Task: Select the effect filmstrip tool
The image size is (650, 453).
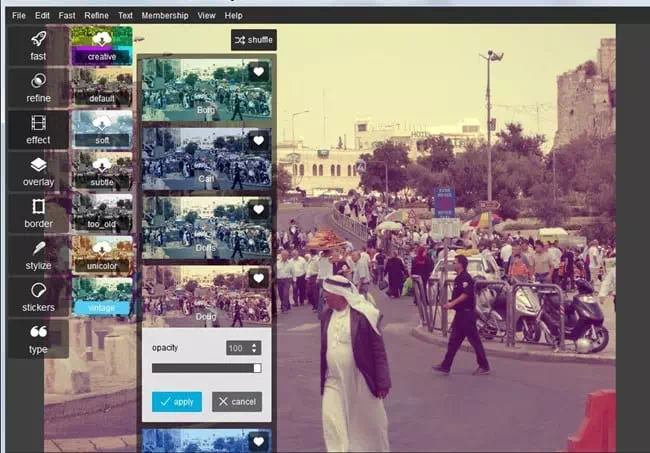Action: (38, 129)
